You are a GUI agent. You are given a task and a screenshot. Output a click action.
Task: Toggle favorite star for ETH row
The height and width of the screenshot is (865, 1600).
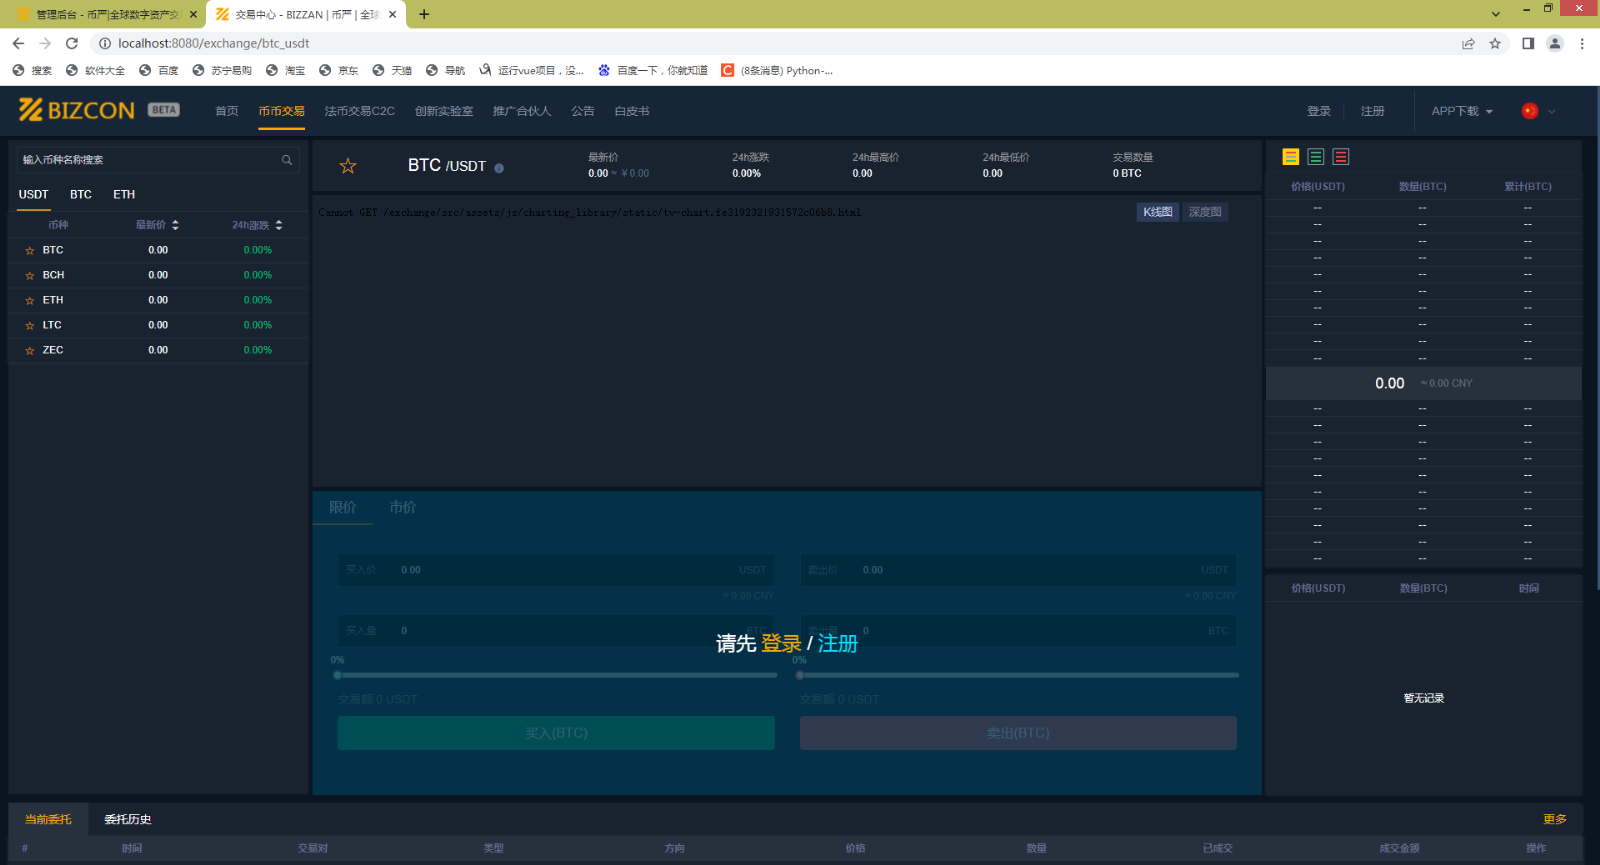point(30,301)
